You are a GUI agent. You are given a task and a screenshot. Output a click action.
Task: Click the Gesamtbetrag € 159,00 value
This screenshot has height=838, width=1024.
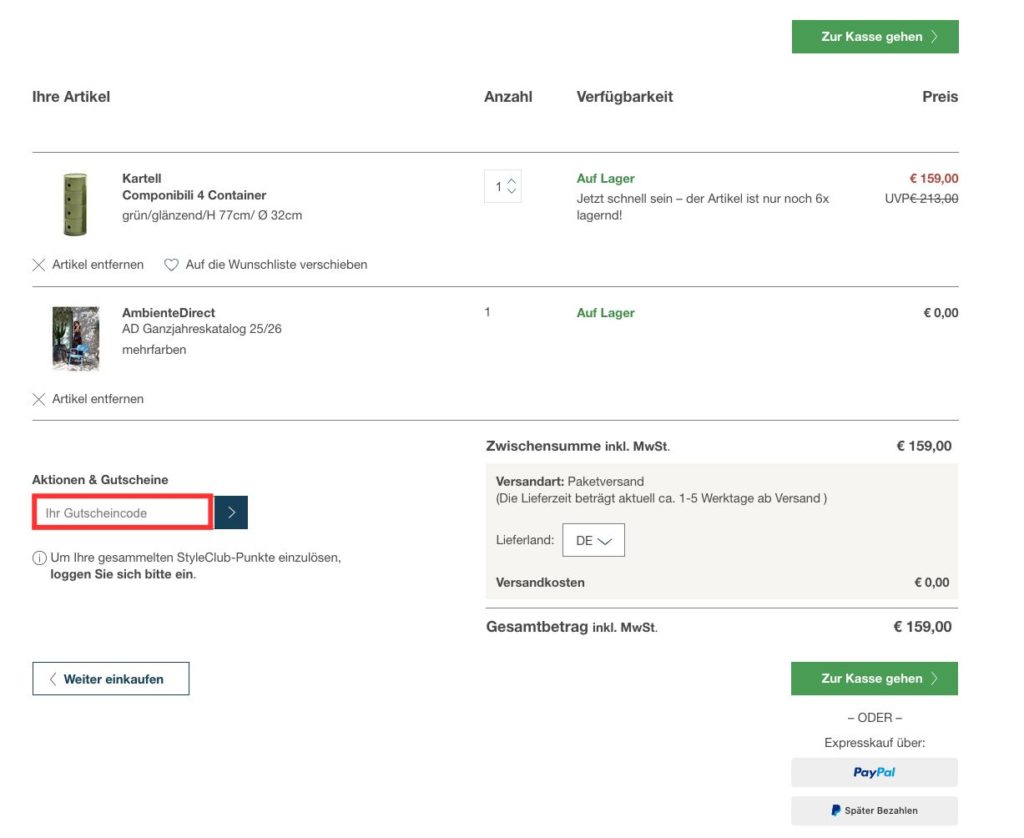coord(922,626)
